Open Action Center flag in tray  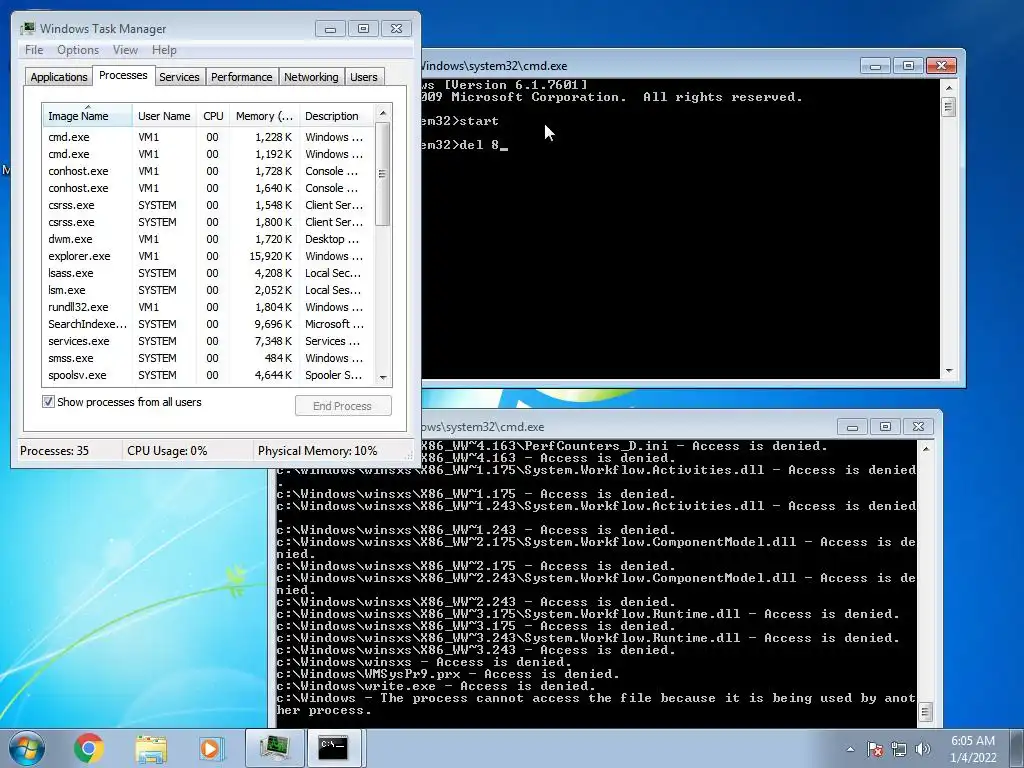click(x=875, y=749)
